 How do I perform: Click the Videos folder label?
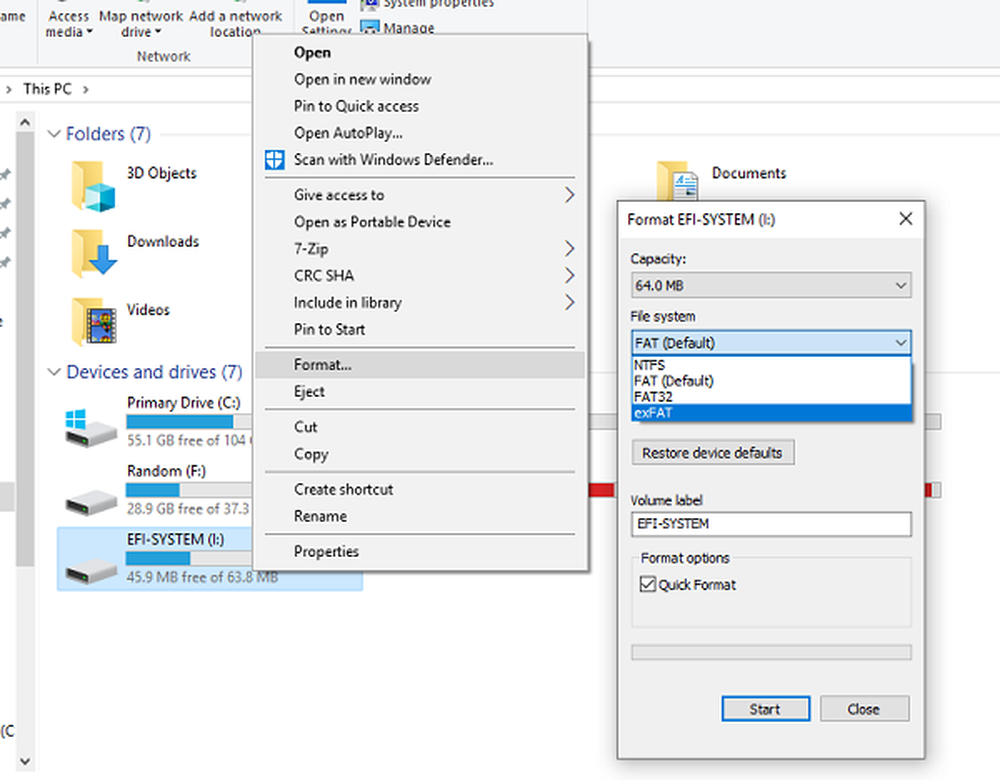(x=148, y=309)
